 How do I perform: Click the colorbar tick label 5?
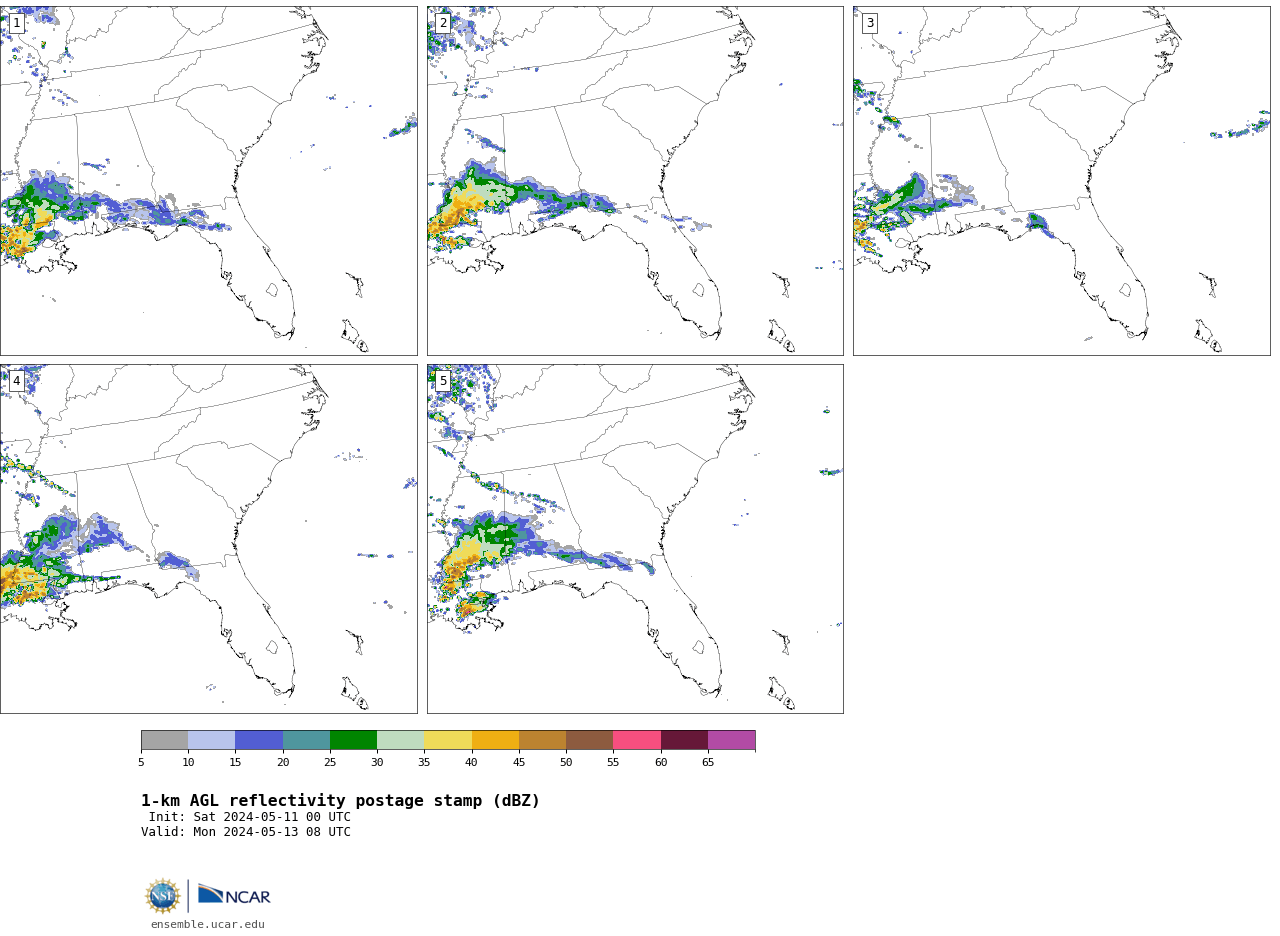(x=141, y=763)
